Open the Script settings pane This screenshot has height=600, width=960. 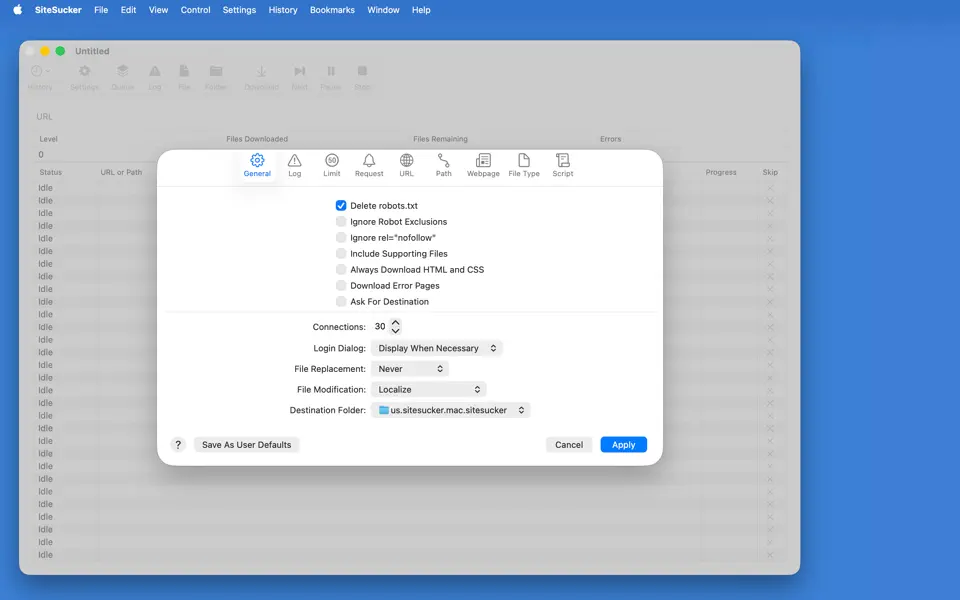point(562,165)
